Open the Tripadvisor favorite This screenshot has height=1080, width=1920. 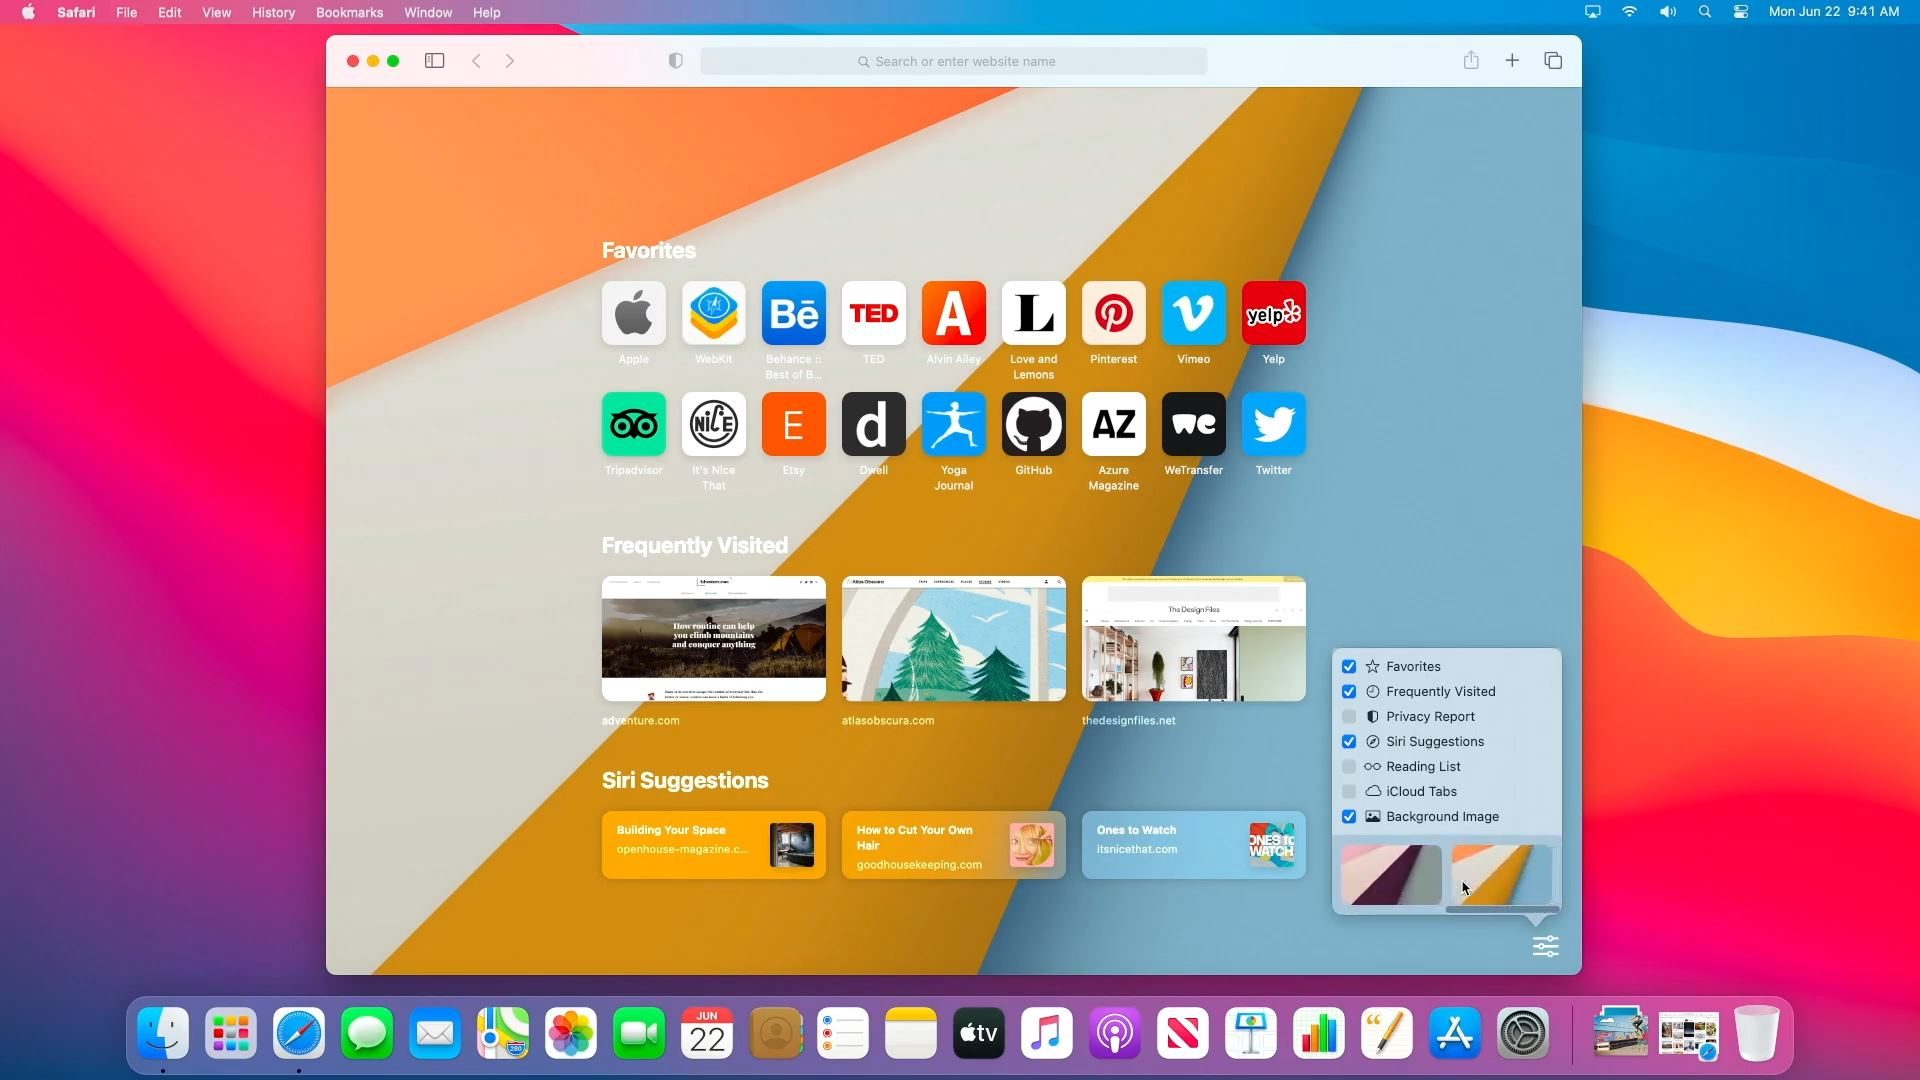click(634, 425)
